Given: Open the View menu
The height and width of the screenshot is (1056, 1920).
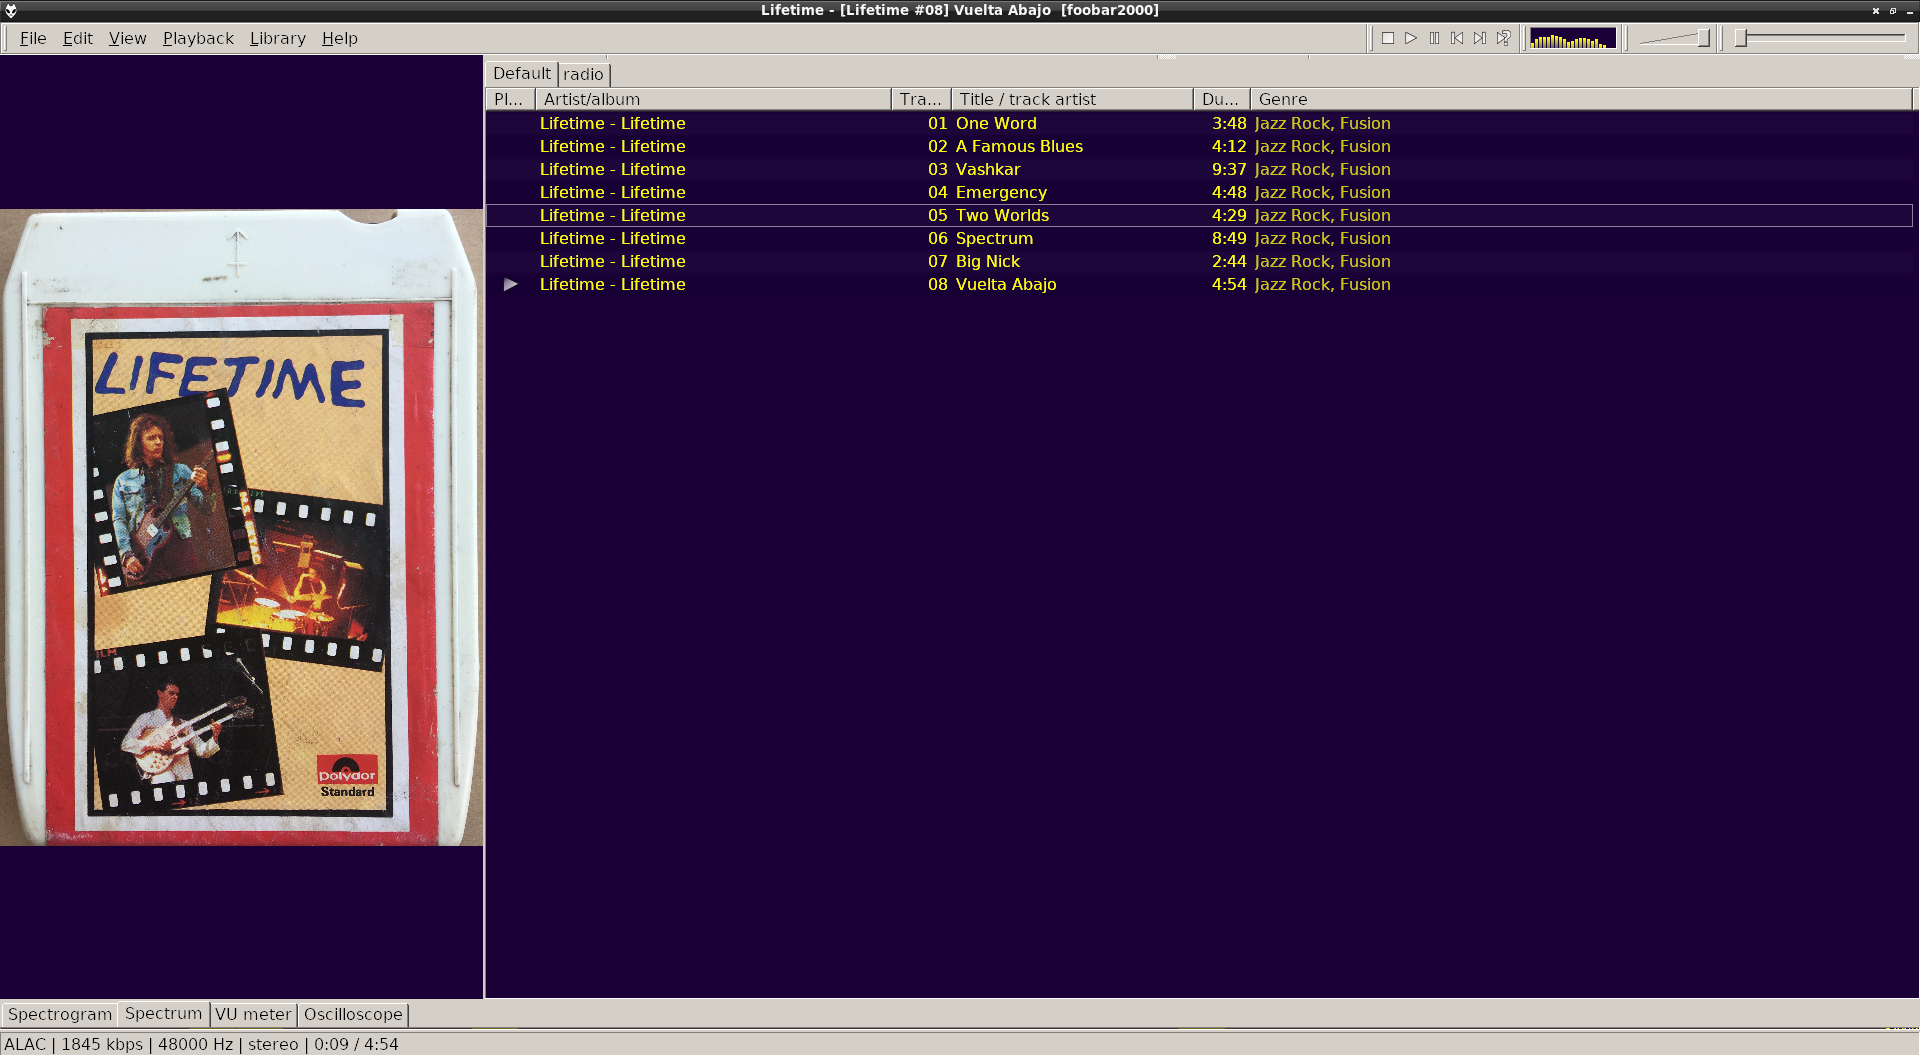Looking at the screenshot, I should 127,38.
